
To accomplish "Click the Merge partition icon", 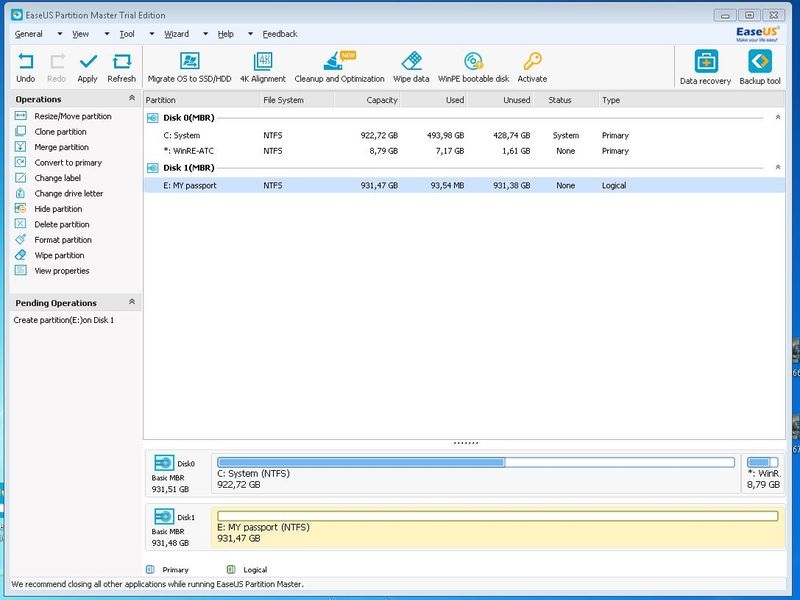I will point(20,147).
